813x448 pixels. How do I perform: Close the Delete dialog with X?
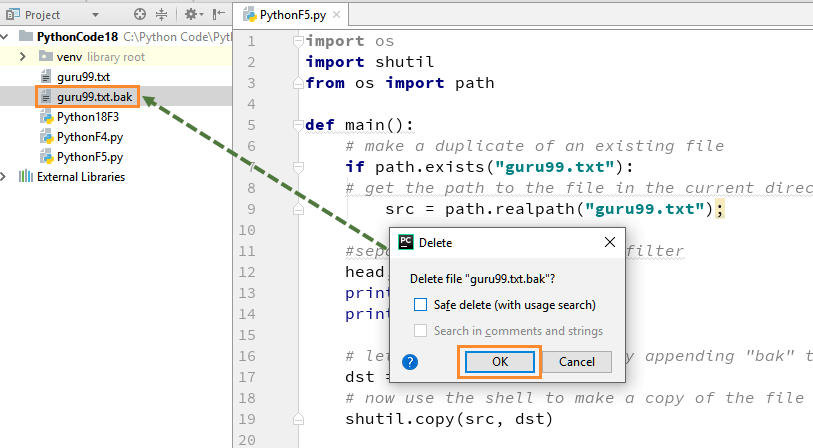pos(609,242)
